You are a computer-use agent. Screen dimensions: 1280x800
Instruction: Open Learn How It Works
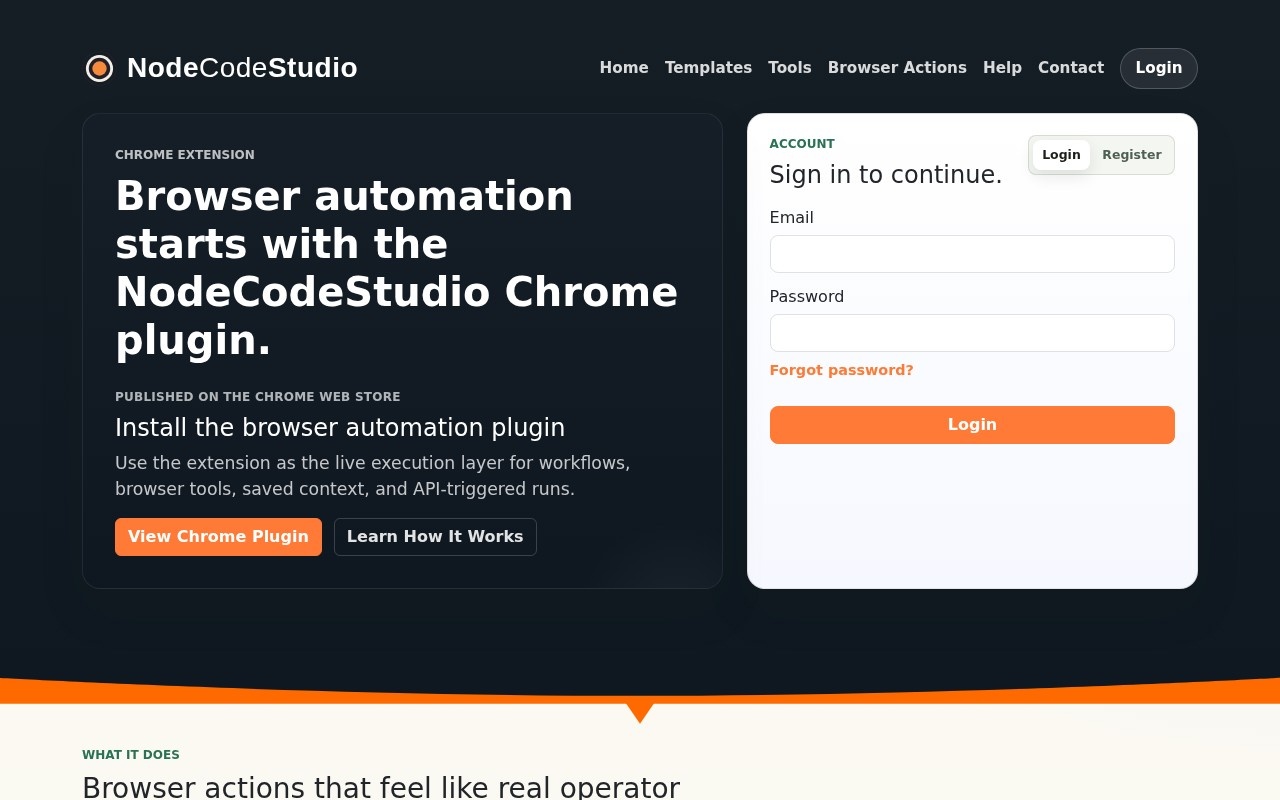click(435, 537)
